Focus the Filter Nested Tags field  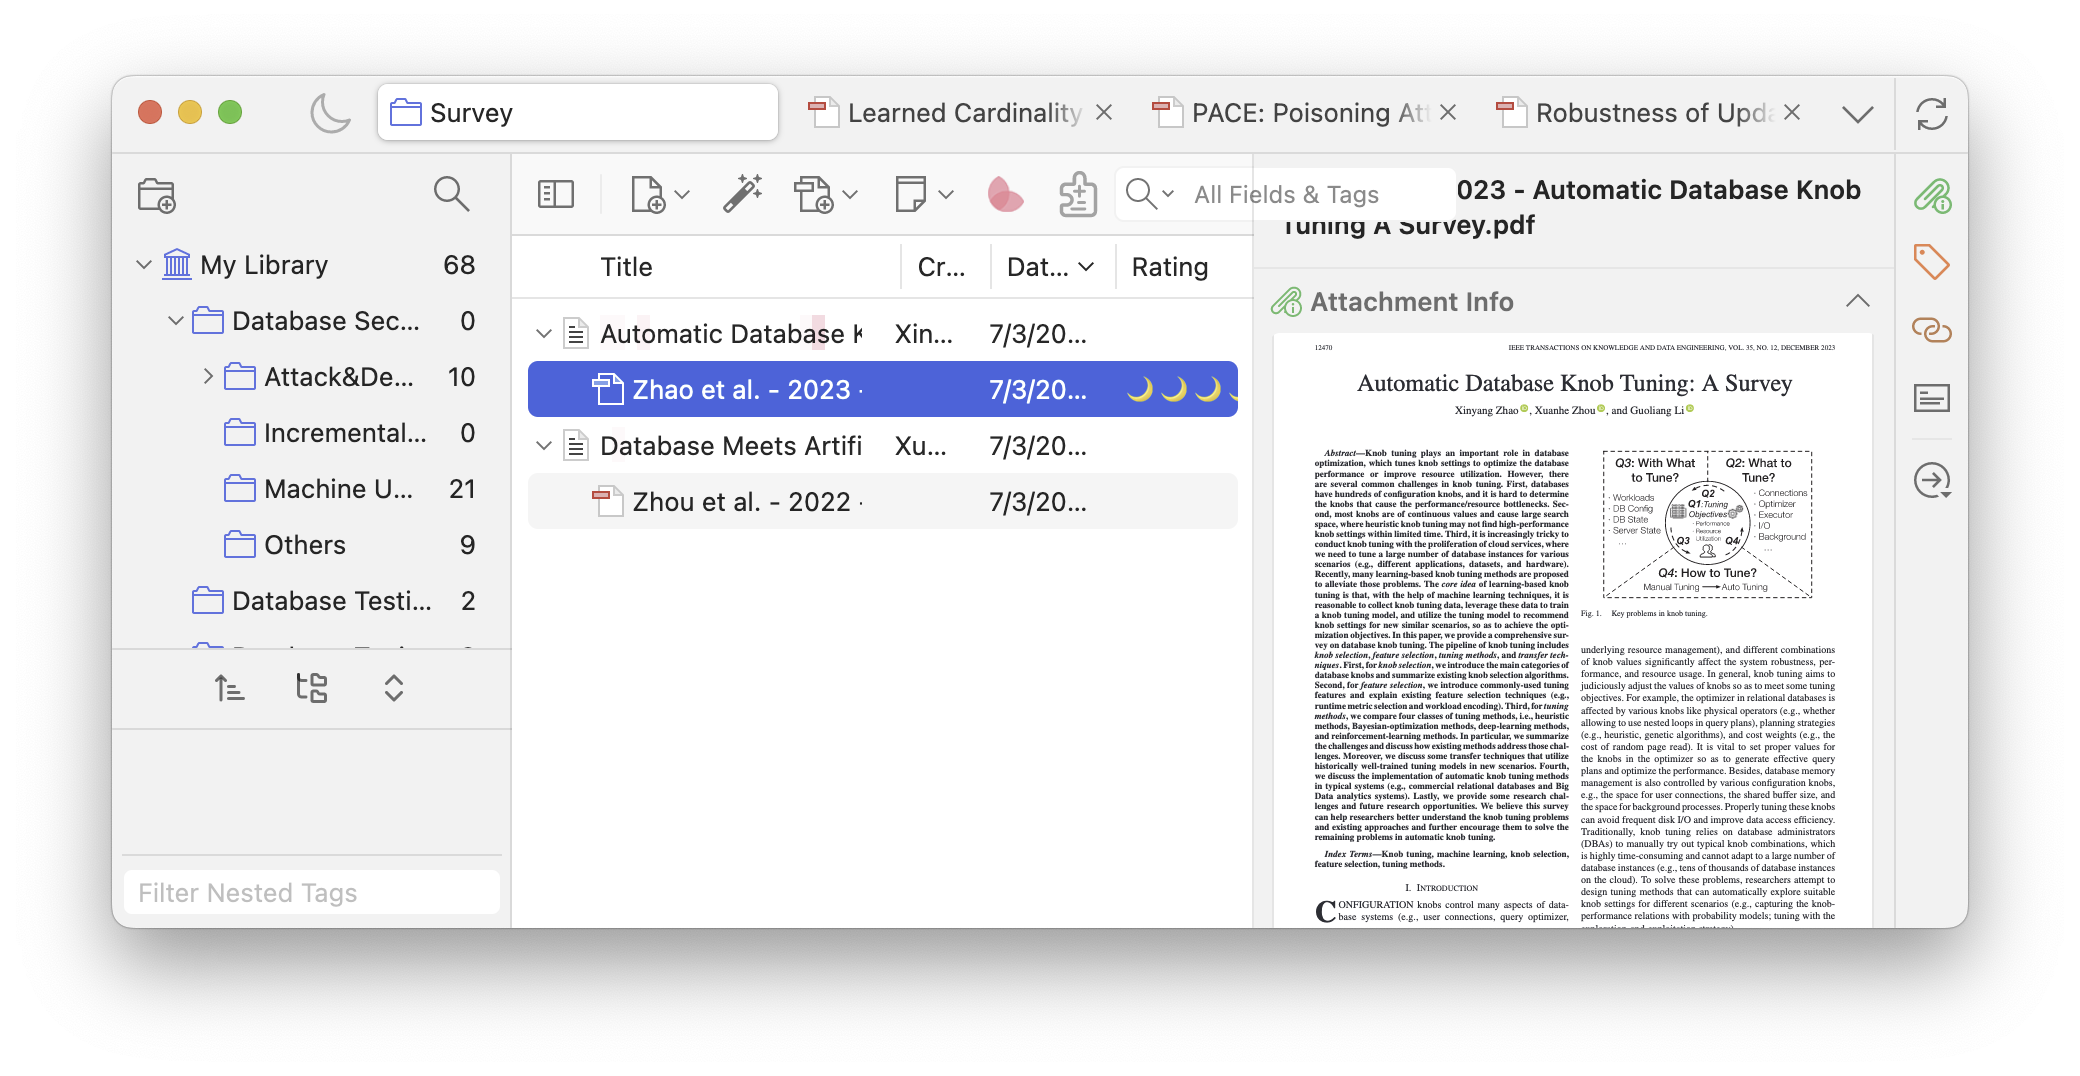tap(311, 892)
